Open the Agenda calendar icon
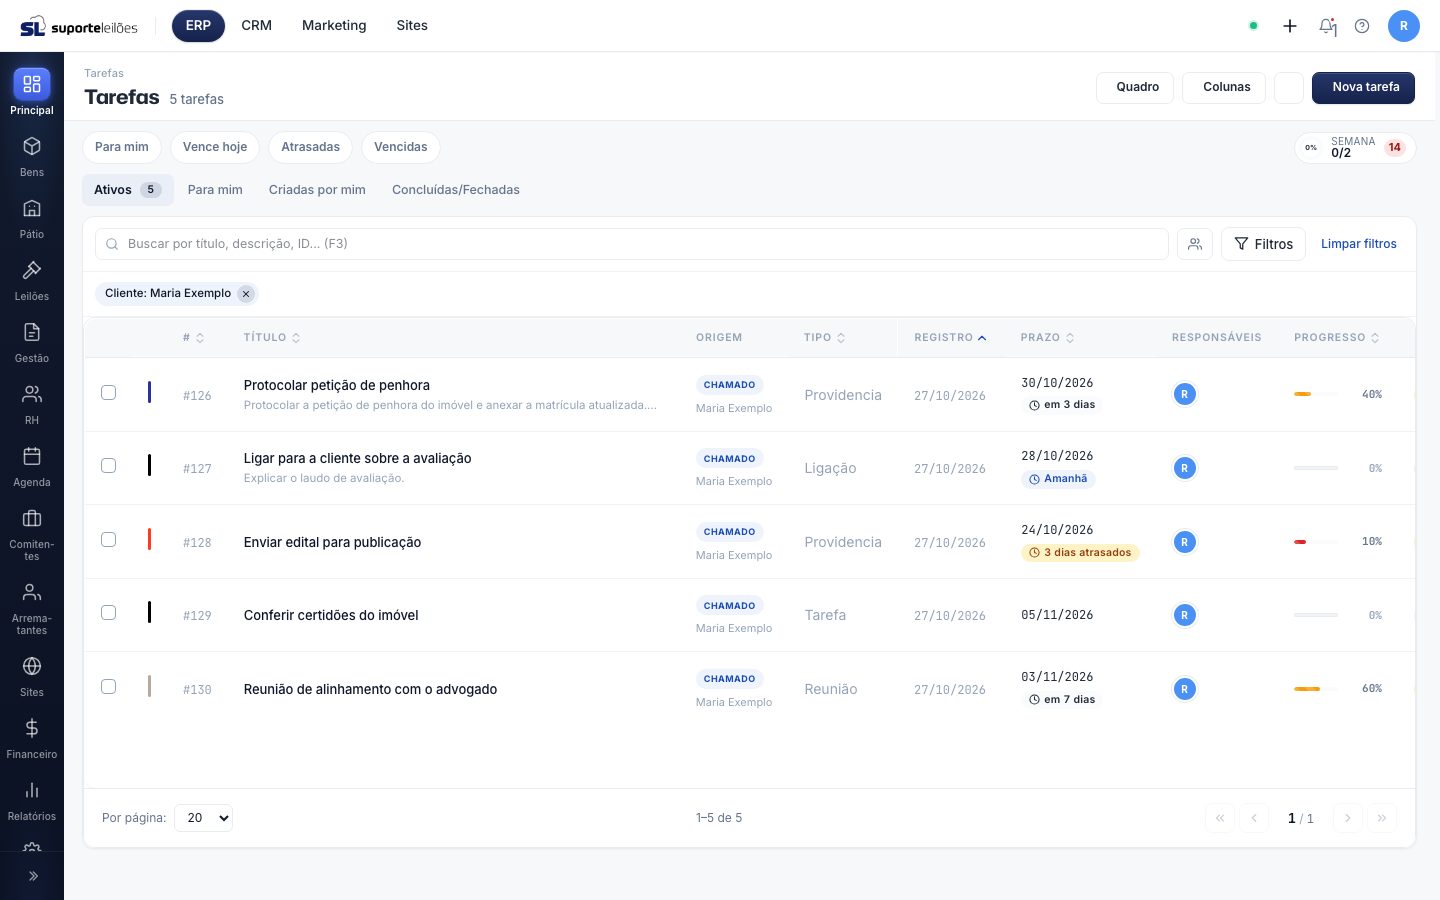The width and height of the screenshot is (1440, 900). (x=32, y=457)
